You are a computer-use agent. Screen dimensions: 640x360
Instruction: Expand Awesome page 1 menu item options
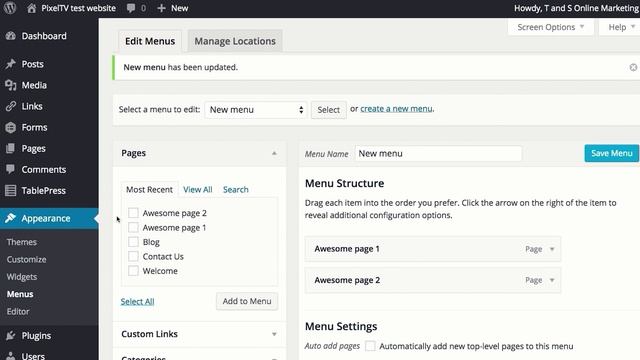[x=552, y=249]
